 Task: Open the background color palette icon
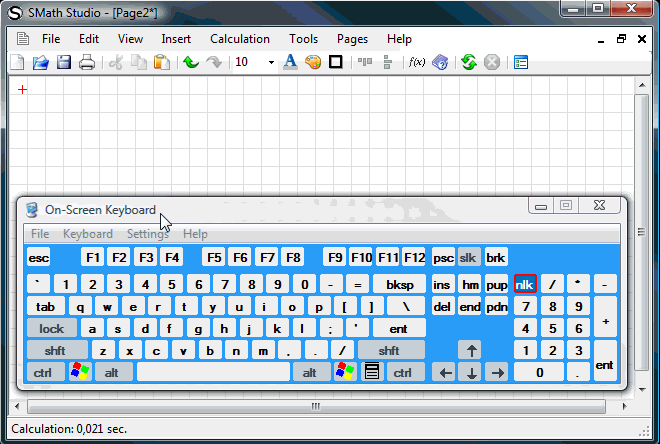point(313,62)
